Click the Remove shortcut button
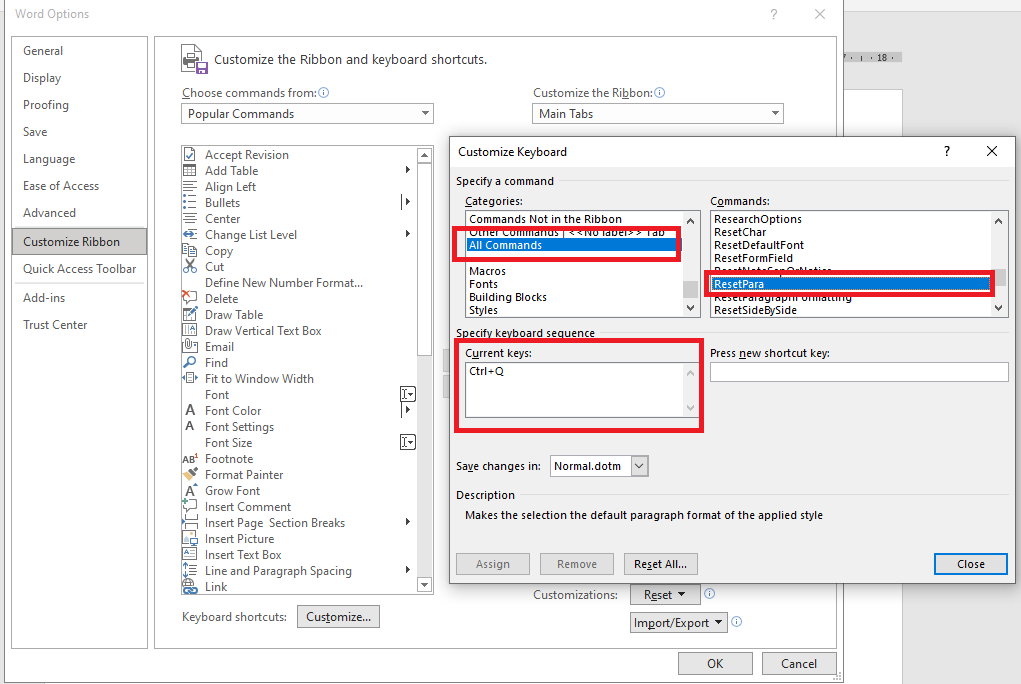1021x684 pixels. point(577,564)
